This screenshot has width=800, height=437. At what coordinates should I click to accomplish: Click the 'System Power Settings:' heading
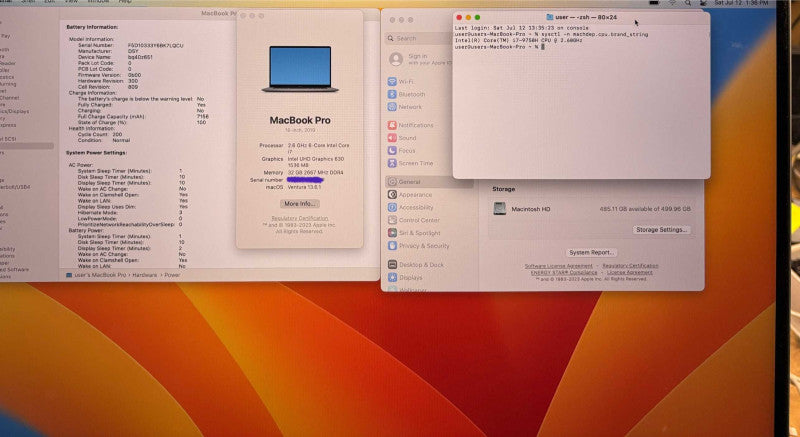[96, 152]
